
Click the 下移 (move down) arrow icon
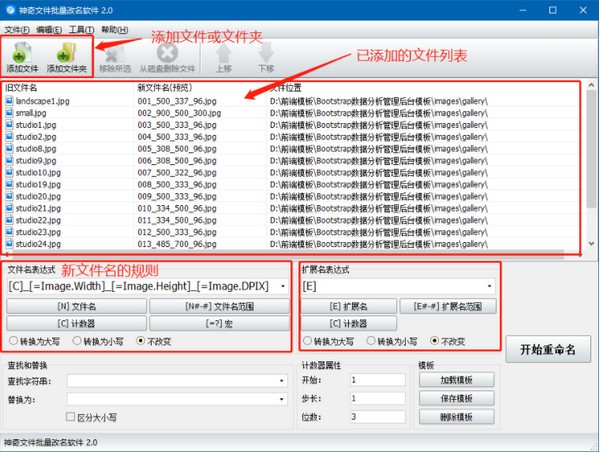point(266,52)
